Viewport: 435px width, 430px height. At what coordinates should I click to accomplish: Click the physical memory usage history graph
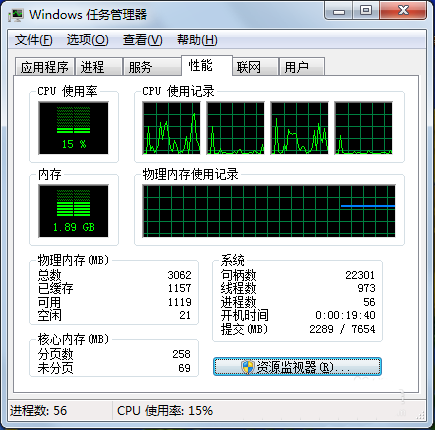[x=269, y=211]
